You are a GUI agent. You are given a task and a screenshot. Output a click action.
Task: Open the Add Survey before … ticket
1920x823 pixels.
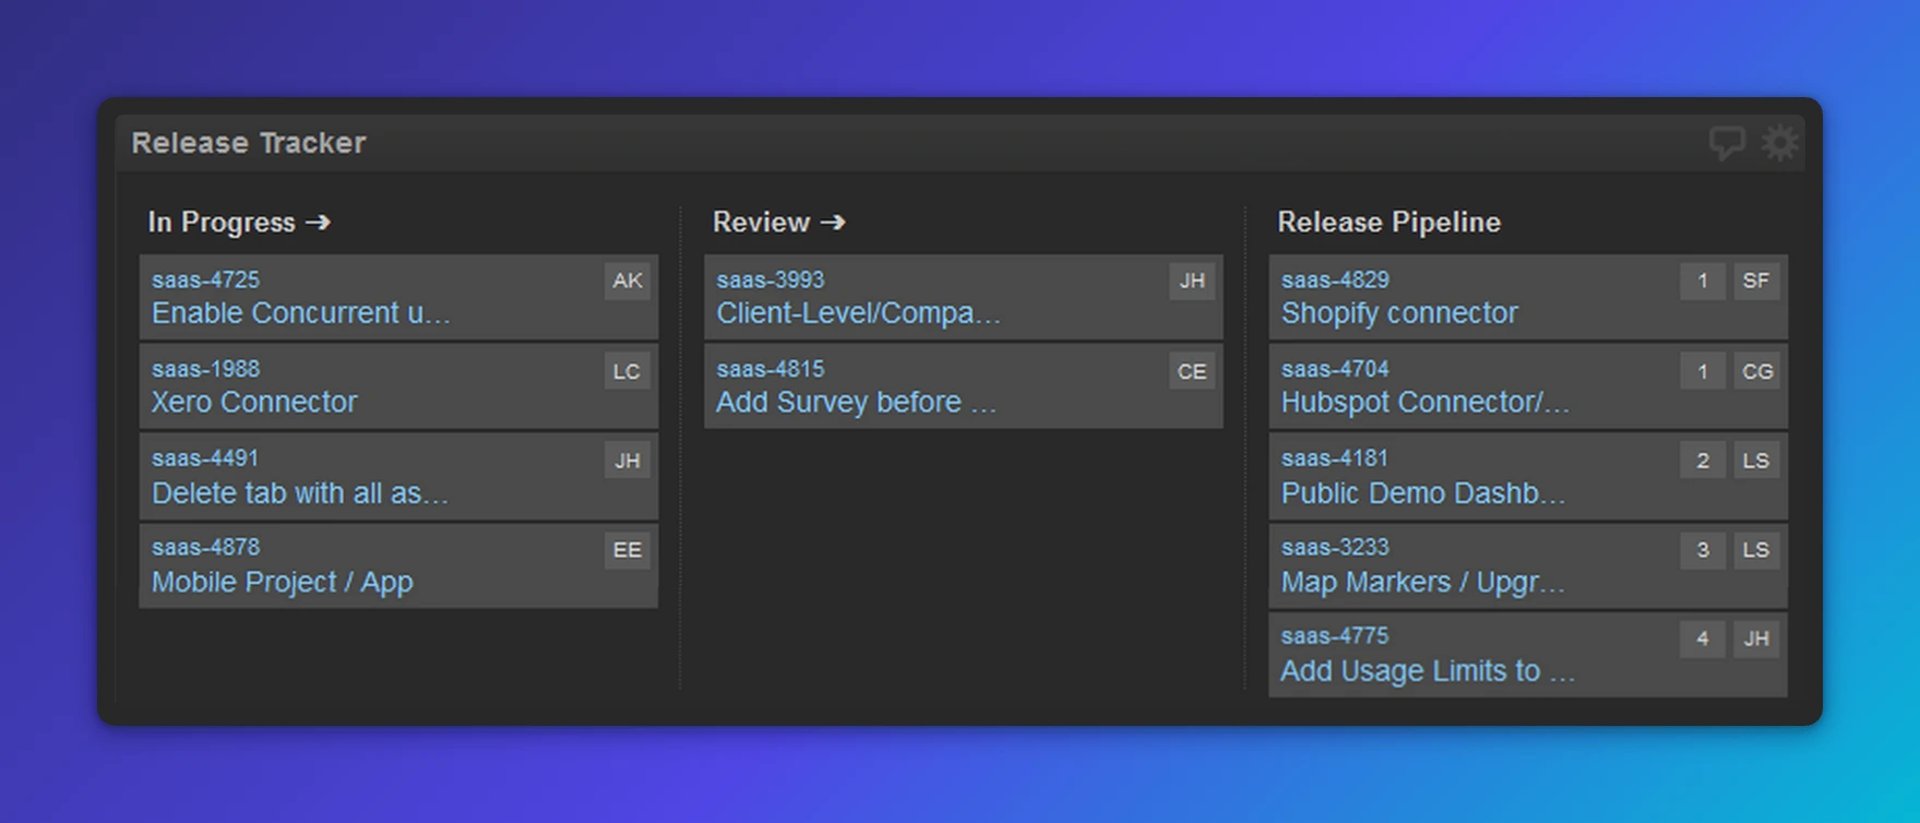856,402
